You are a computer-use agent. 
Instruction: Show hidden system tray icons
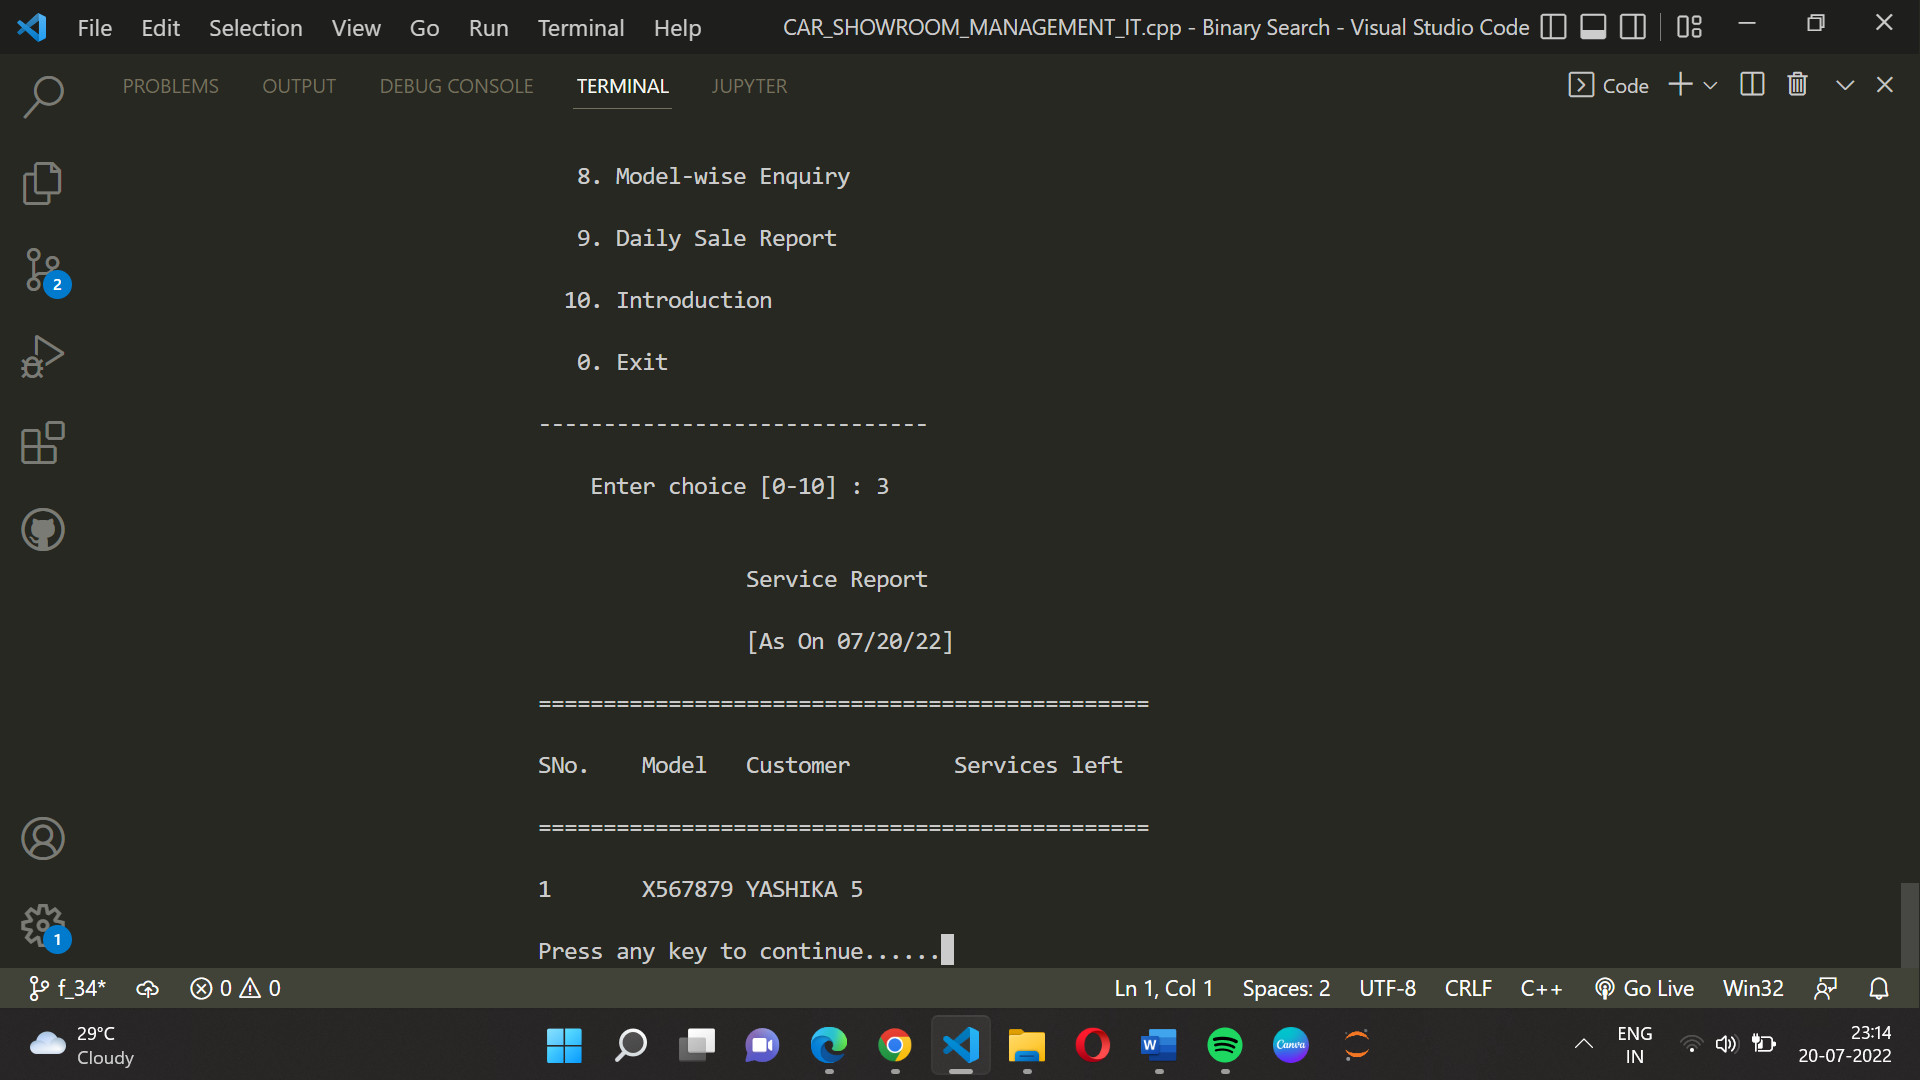[x=1584, y=1044]
